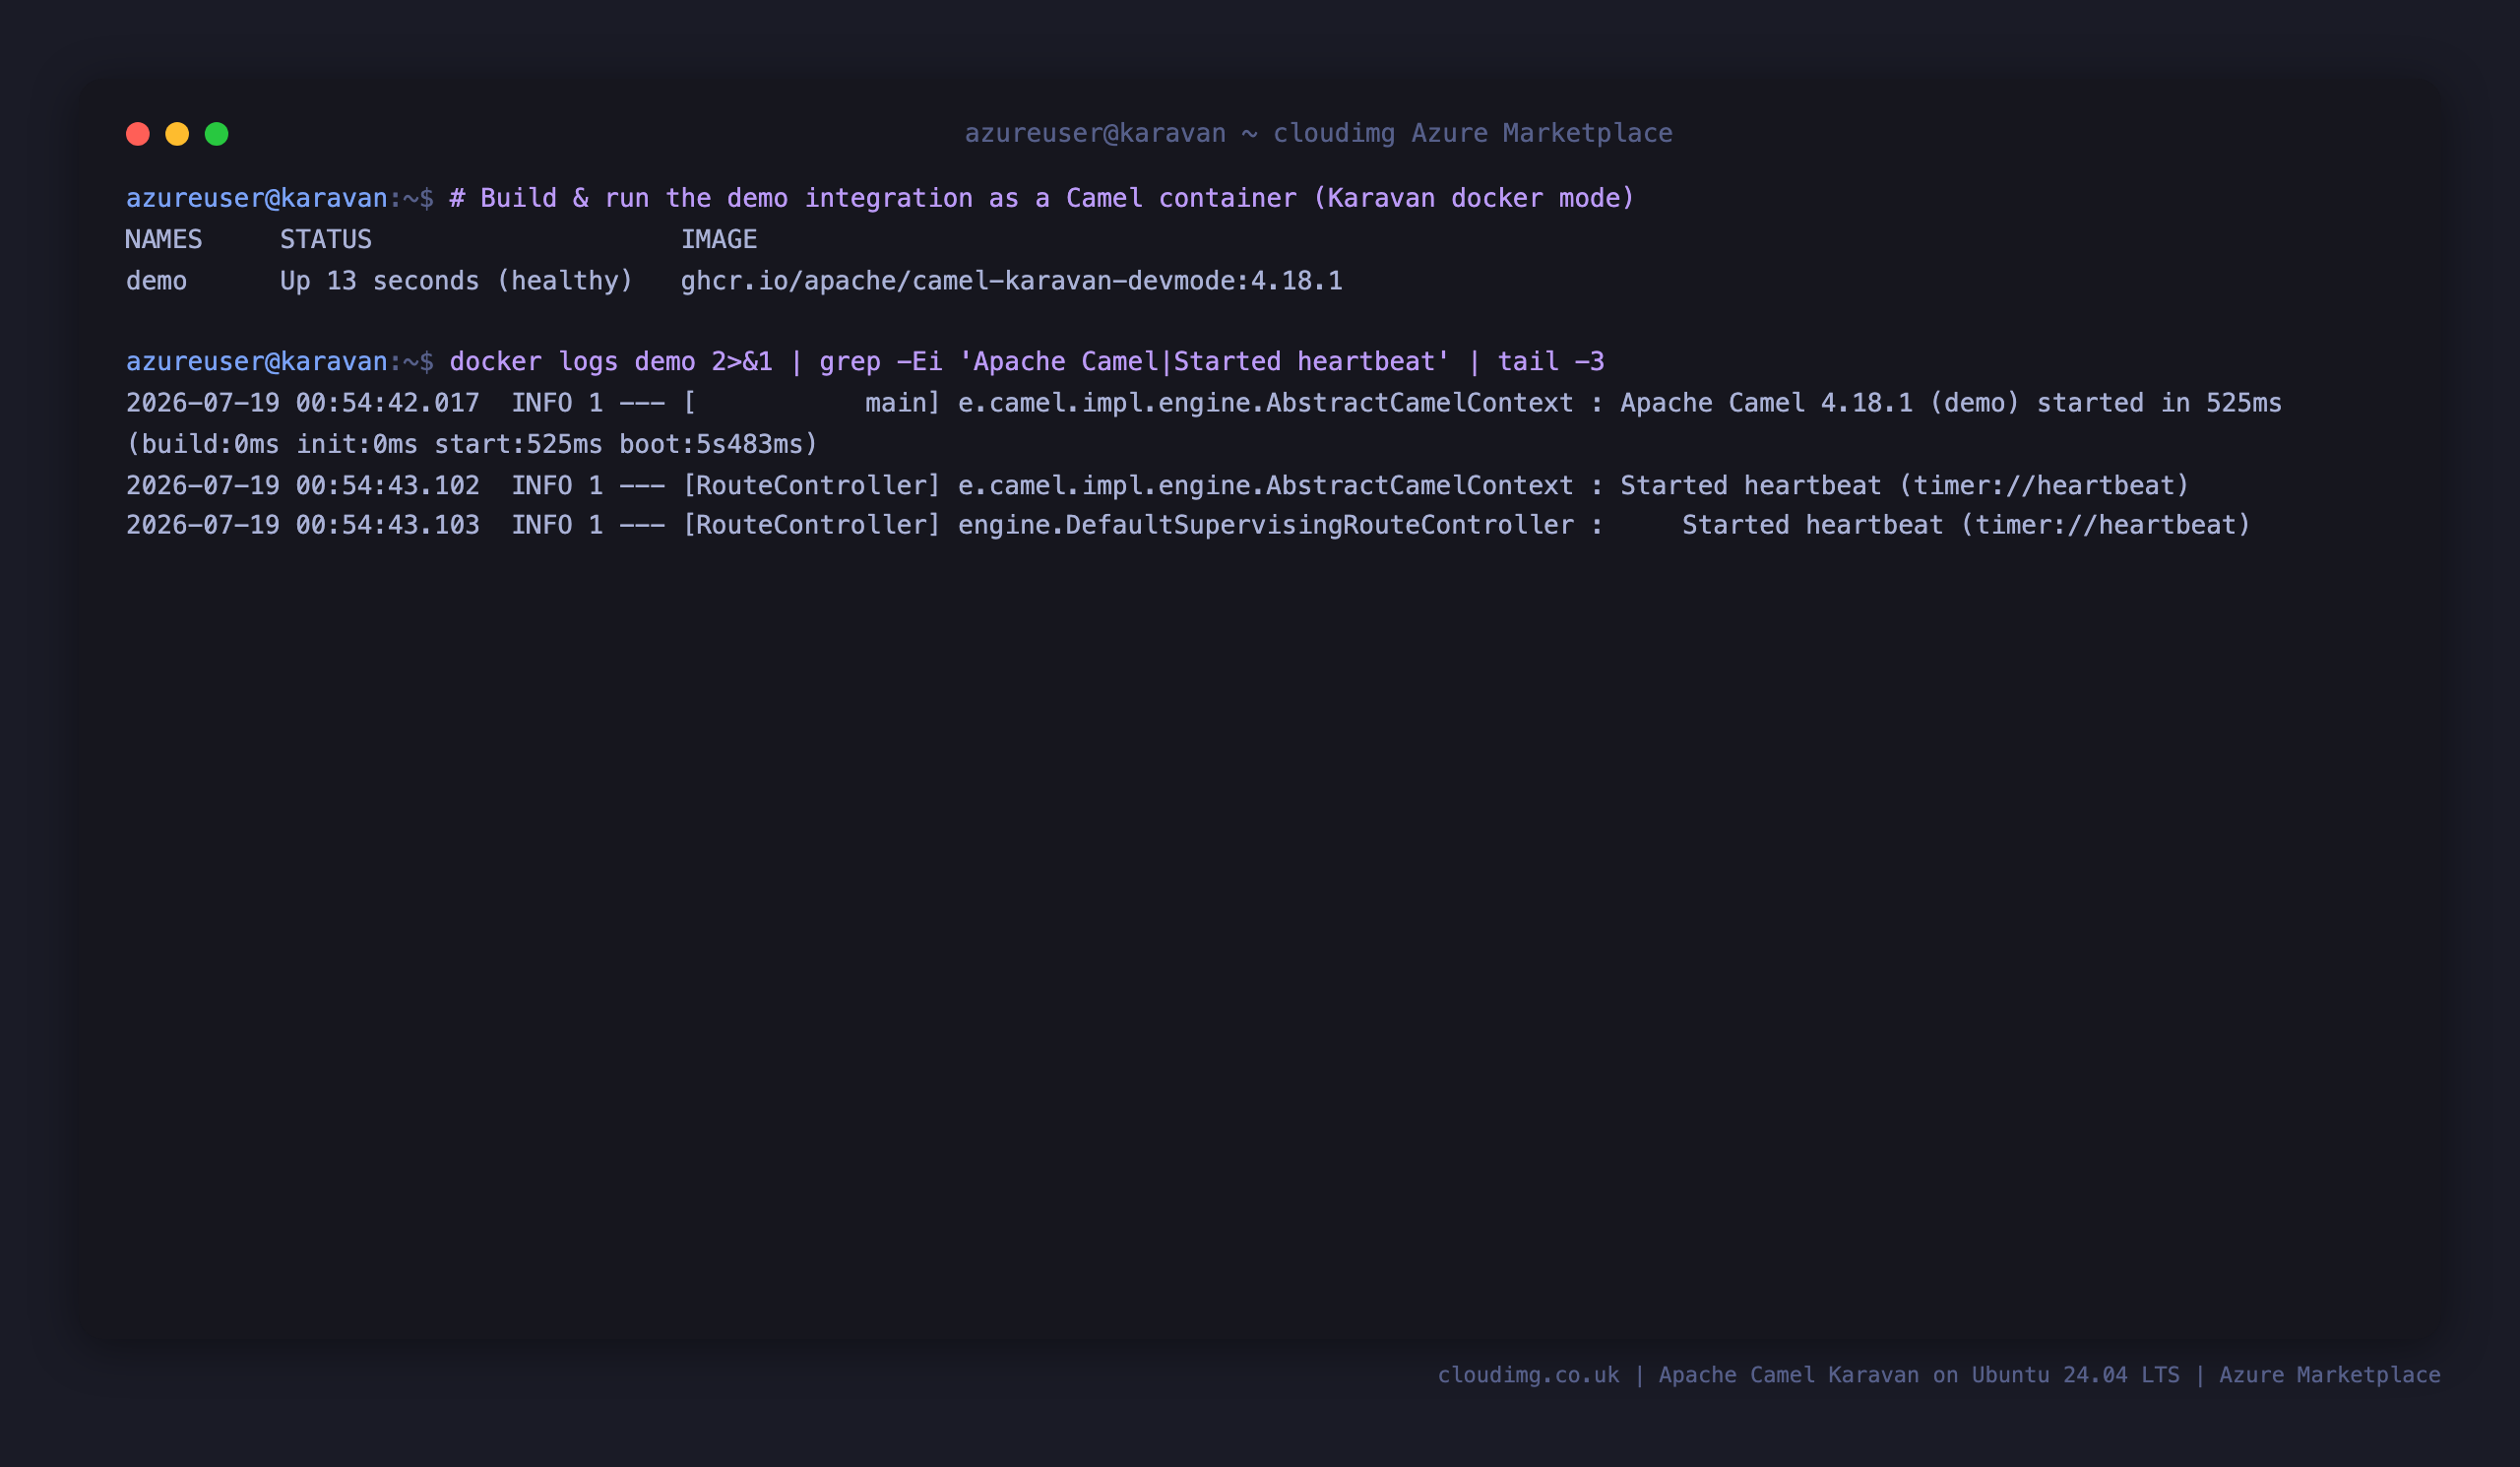The width and height of the screenshot is (2520, 1467).
Task: Click 'Started heartbeat (timer://heartbeat)' on the 00:54:43.103 line
Action: pyautogui.click(x=1966, y=525)
